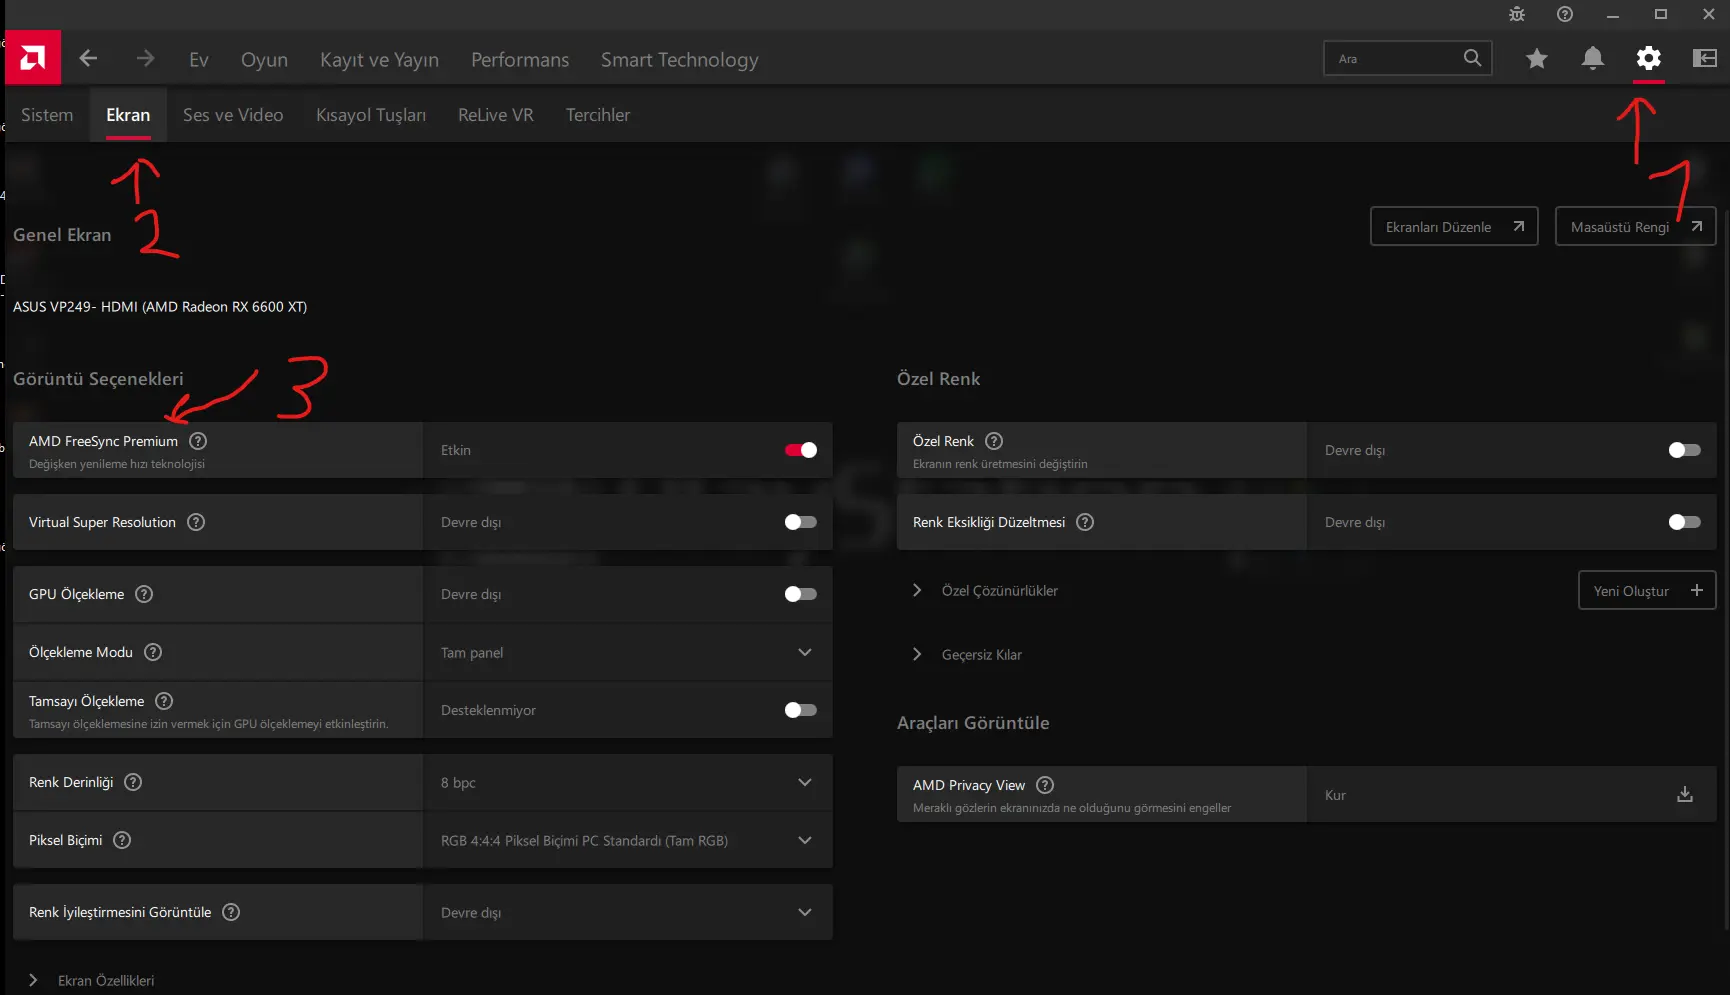Open Ölçekleme Modu dropdown (Tam panel)
Screen dimensions: 1730x995
(628, 652)
